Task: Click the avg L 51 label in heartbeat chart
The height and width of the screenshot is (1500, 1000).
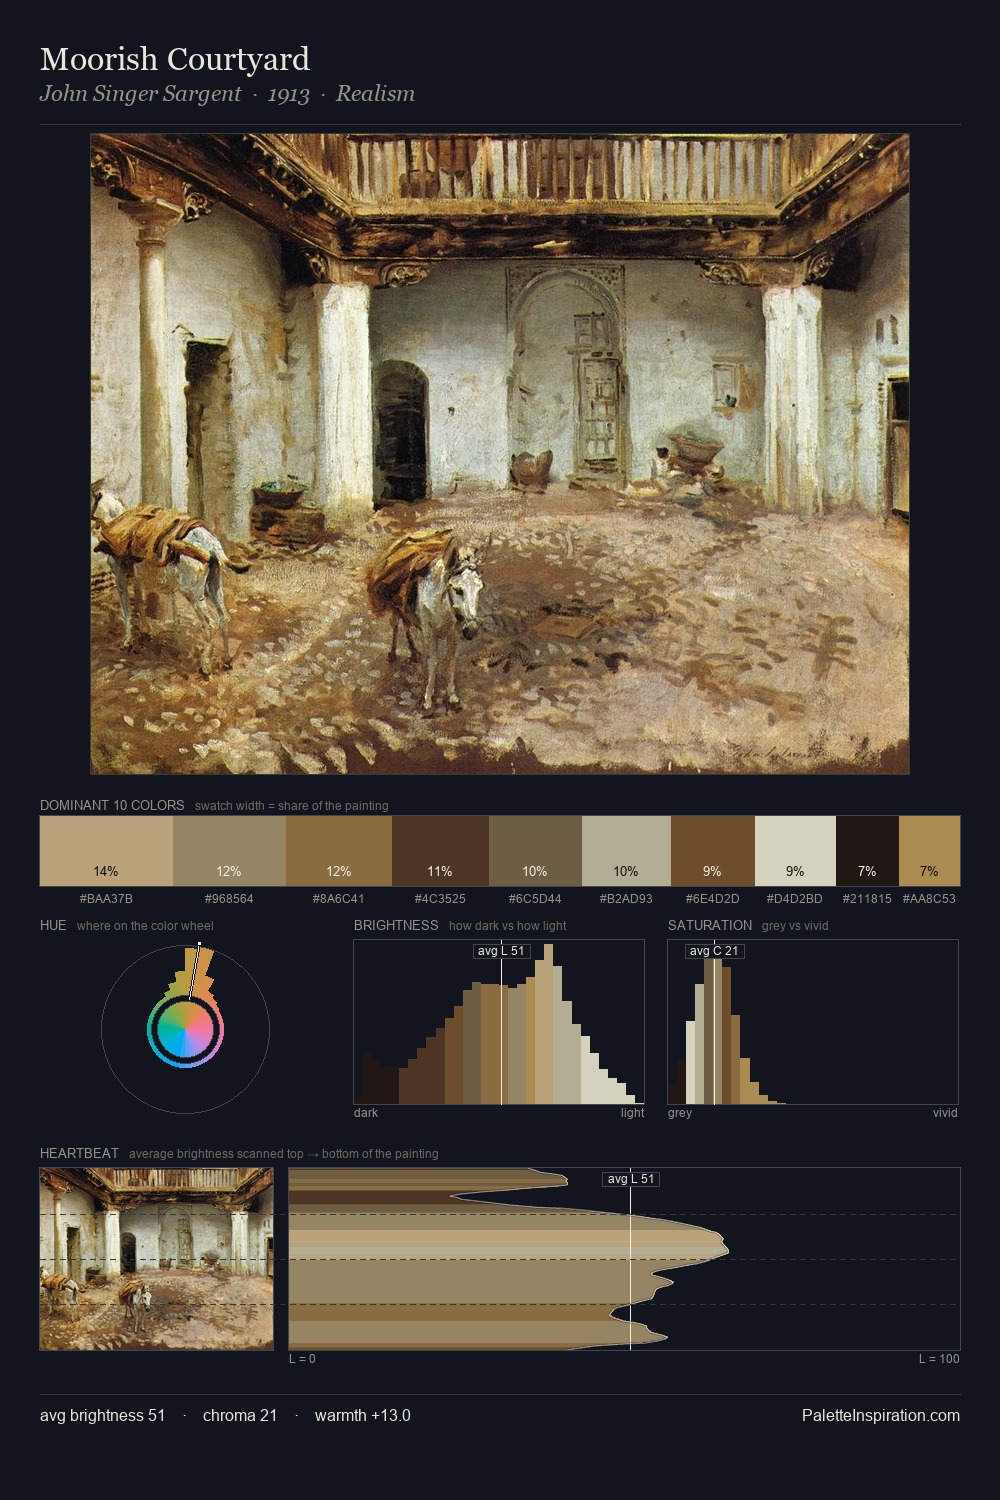Action: point(630,1179)
